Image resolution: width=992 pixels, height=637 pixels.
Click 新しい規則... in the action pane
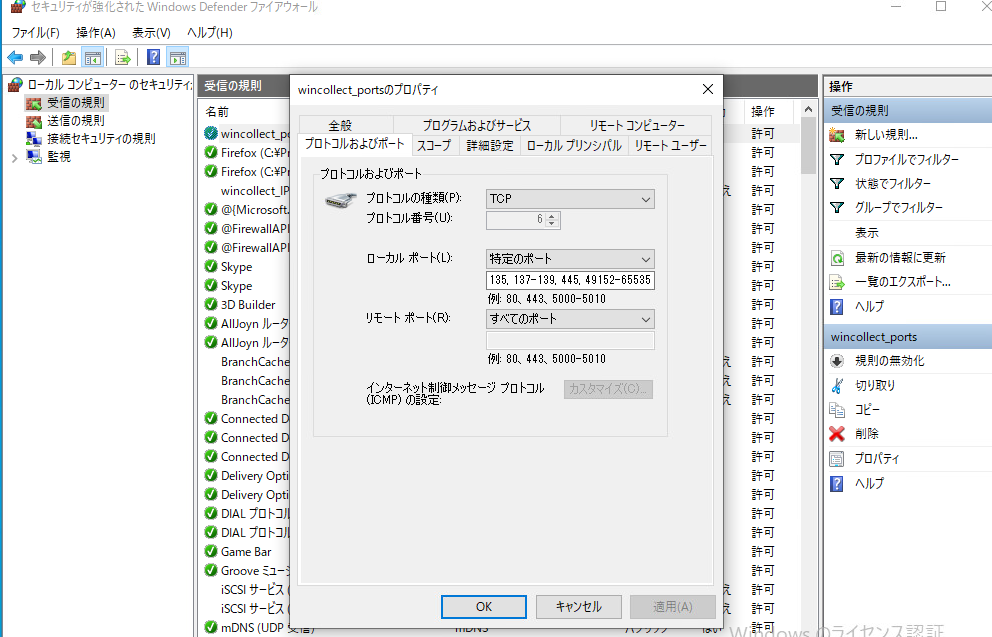(886, 135)
